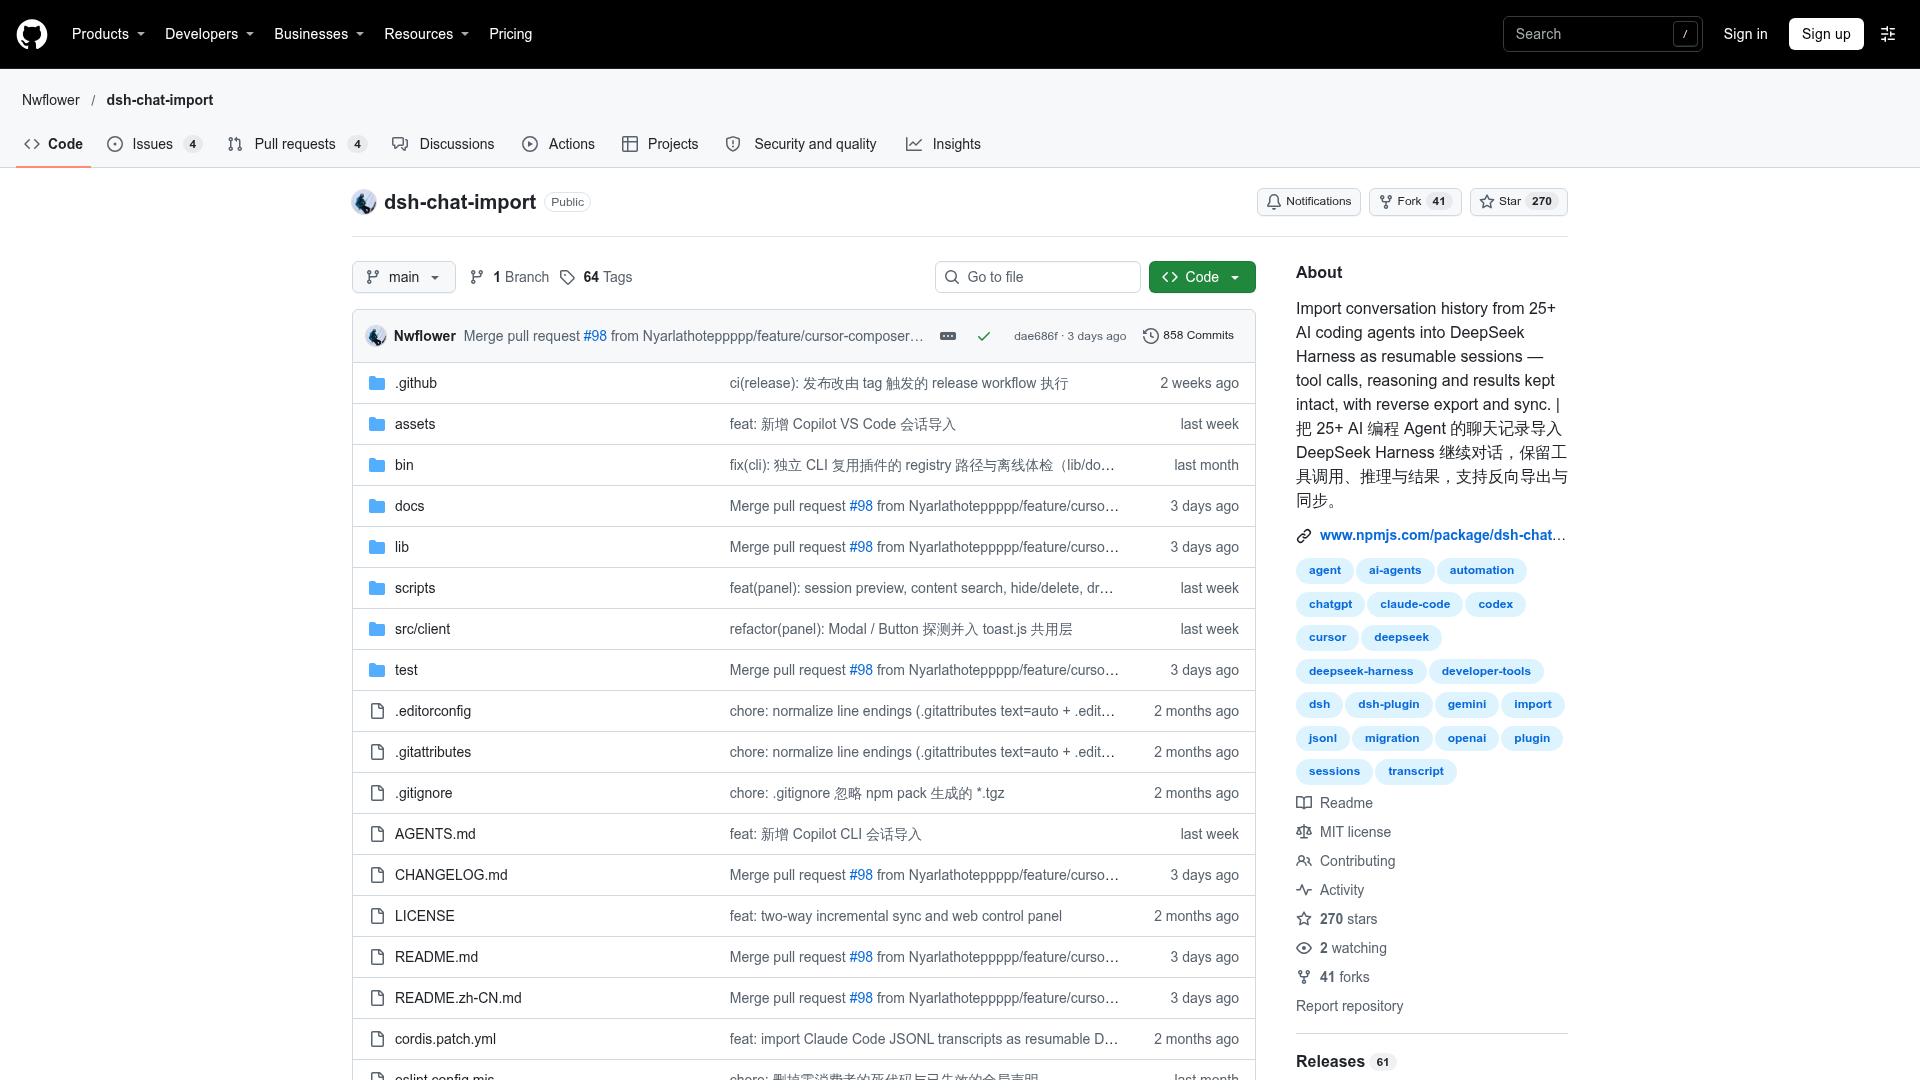Select the deepseek-harness topic tag

tap(1361, 671)
